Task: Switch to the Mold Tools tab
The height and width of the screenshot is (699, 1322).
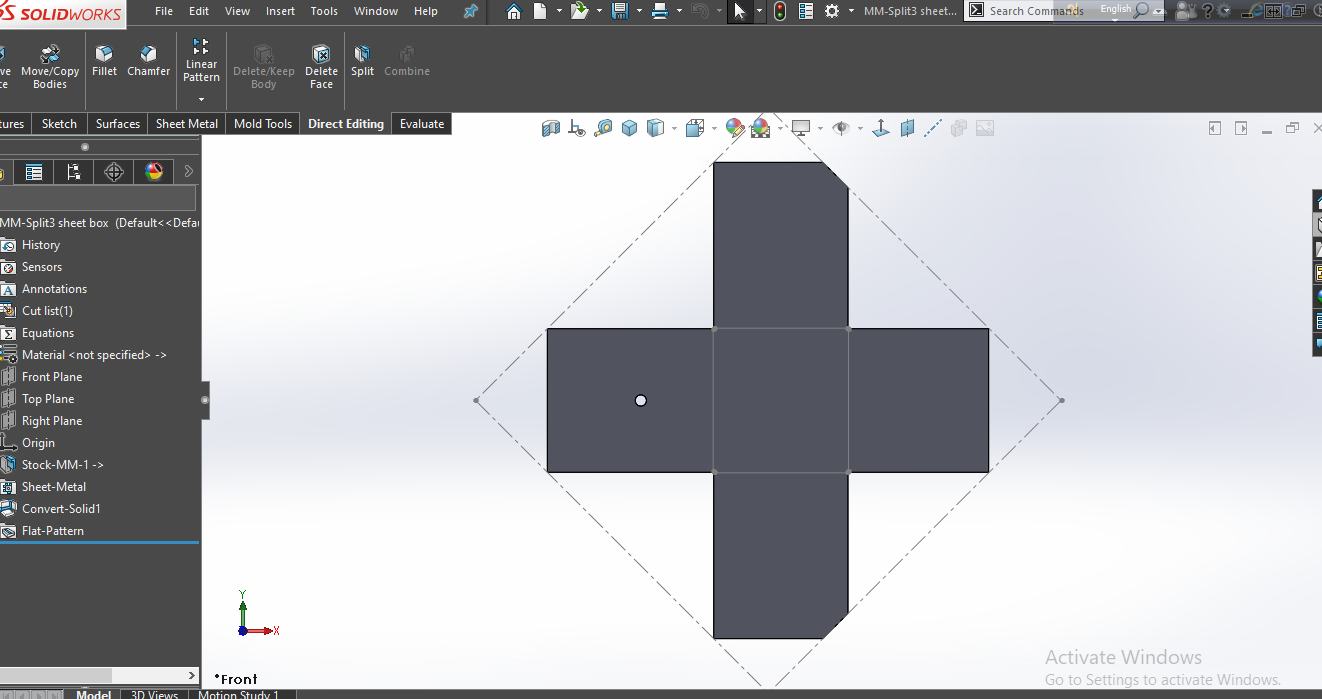Action: click(x=263, y=124)
